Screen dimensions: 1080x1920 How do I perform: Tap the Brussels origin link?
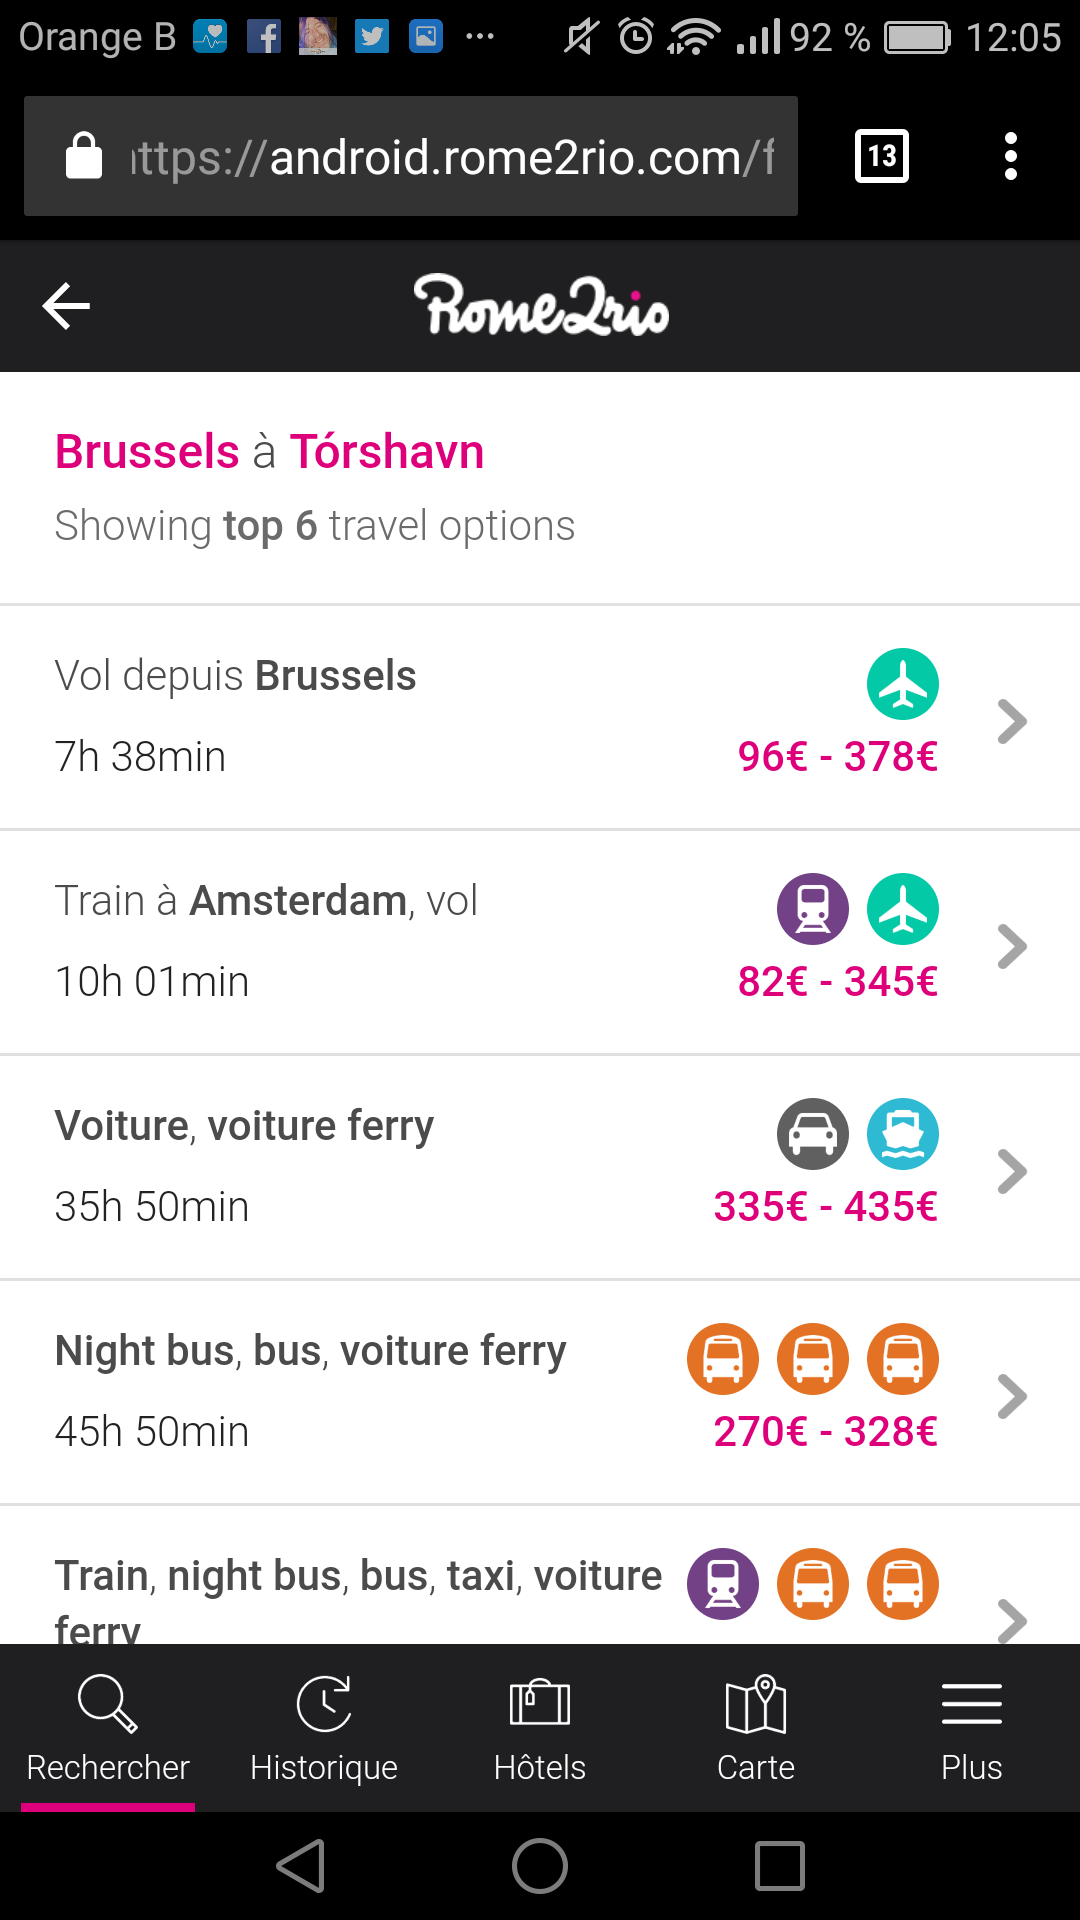[147, 452]
